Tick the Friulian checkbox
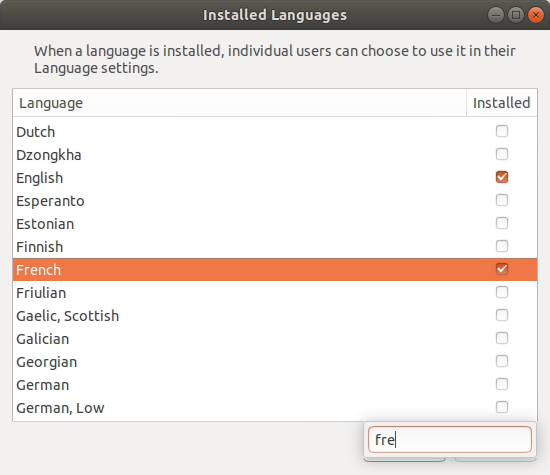Viewport: 550px width, 475px height. [502, 292]
